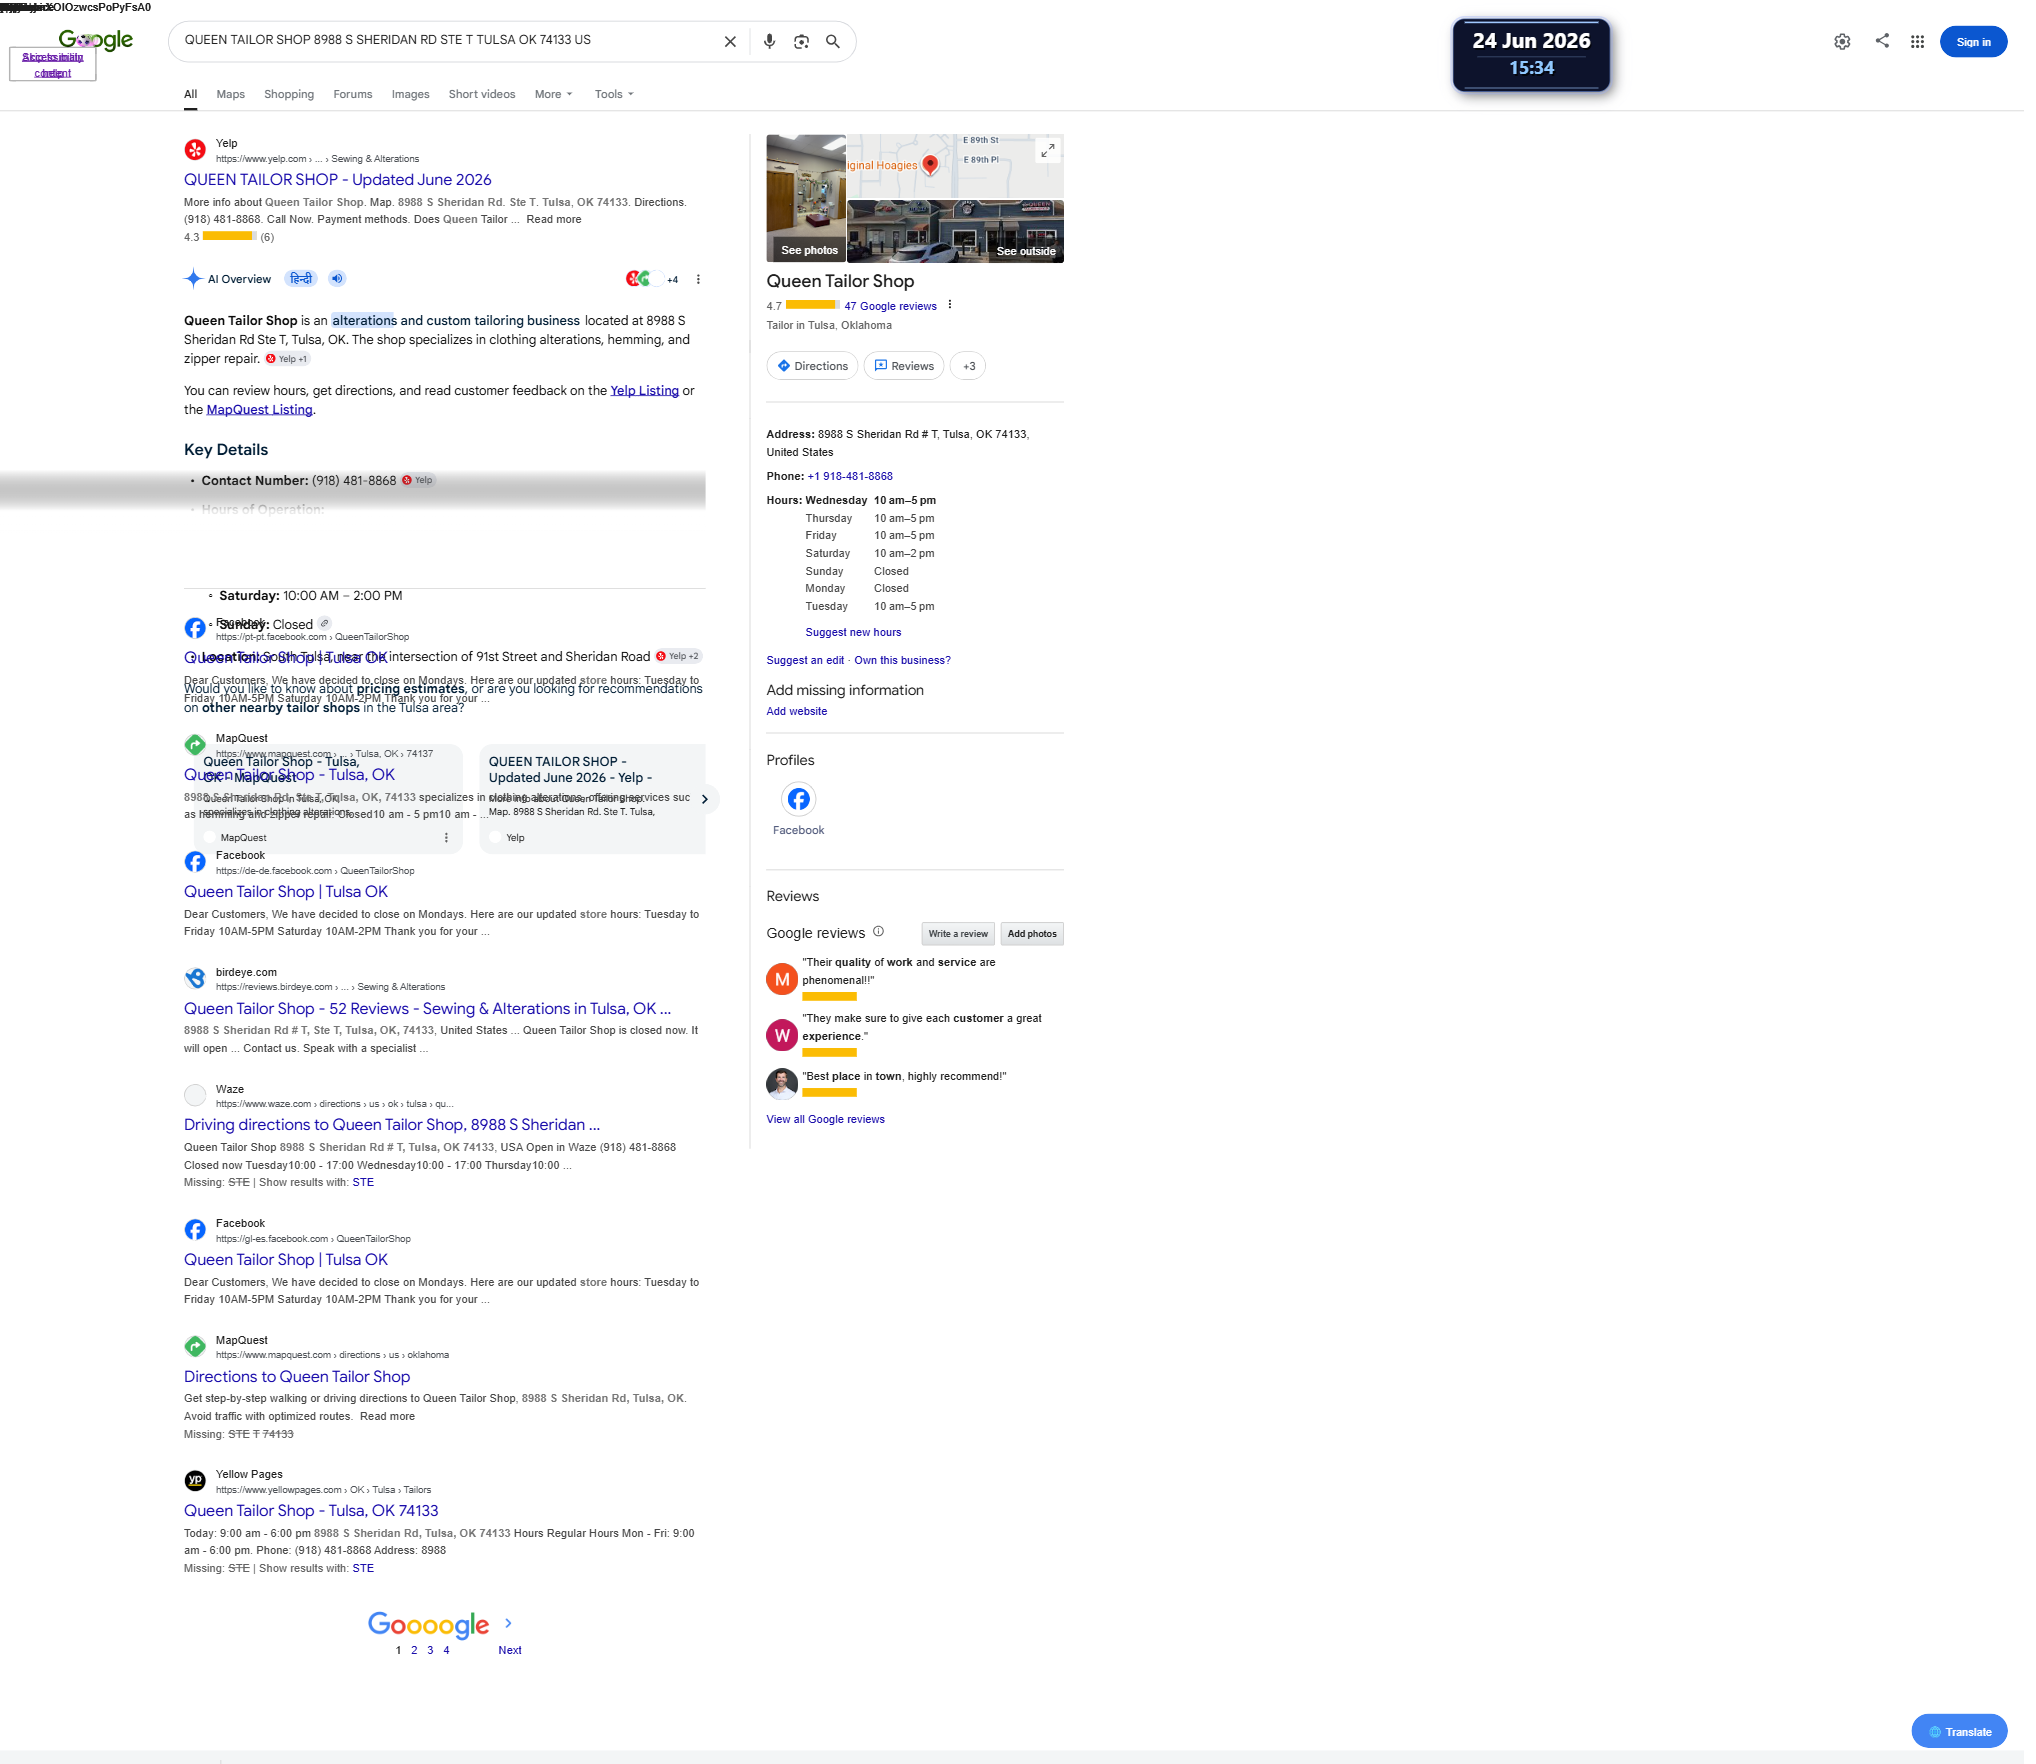Screen dimensions: 2036x1764
Task: Open the Google apps grid
Action: click(x=1917, y=41)
